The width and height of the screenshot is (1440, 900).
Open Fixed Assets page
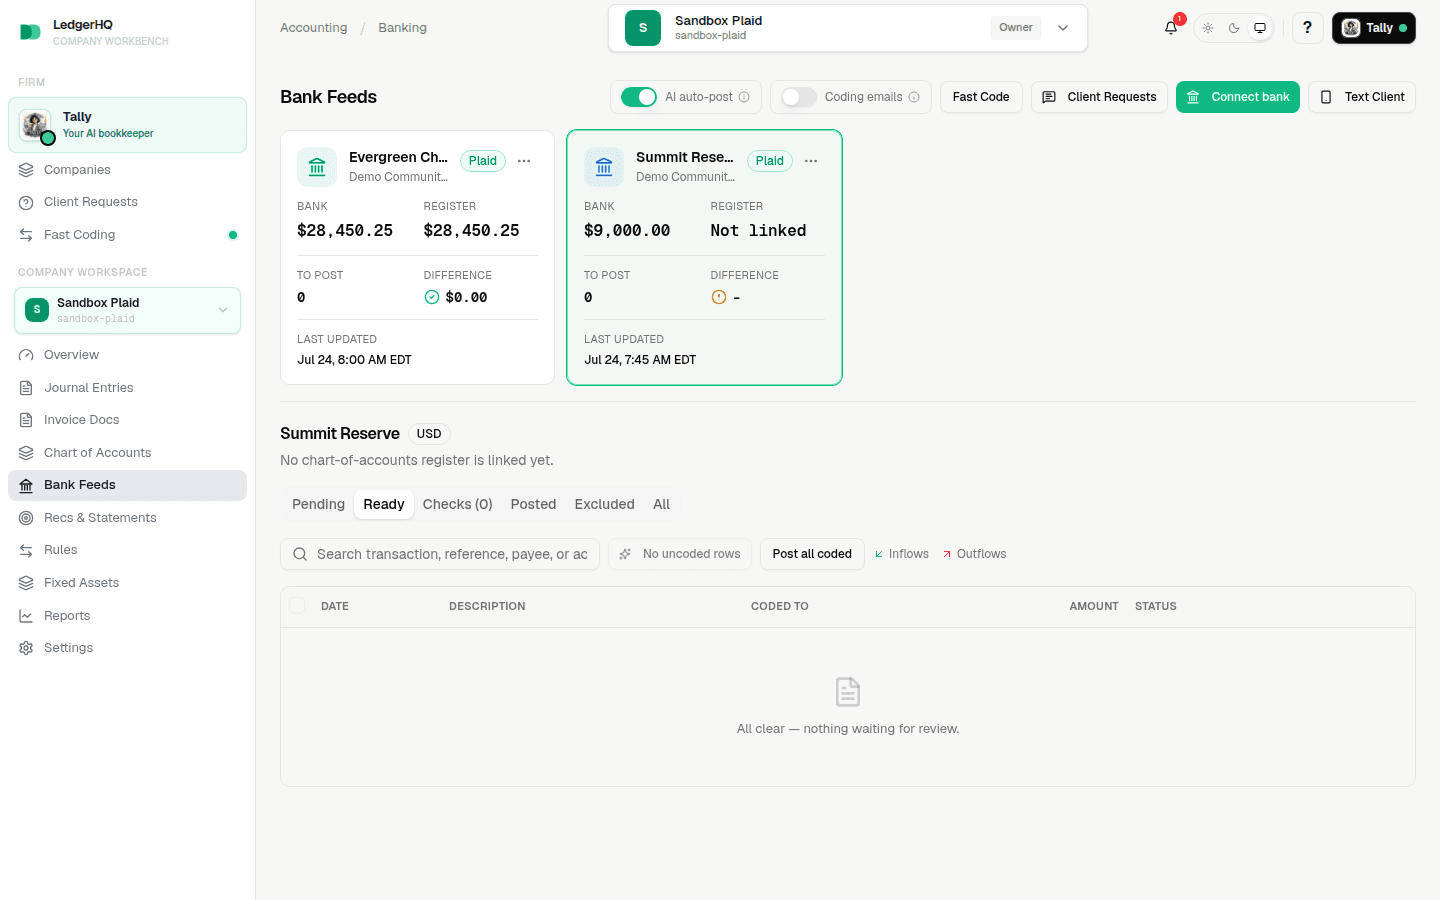[127, 583]
